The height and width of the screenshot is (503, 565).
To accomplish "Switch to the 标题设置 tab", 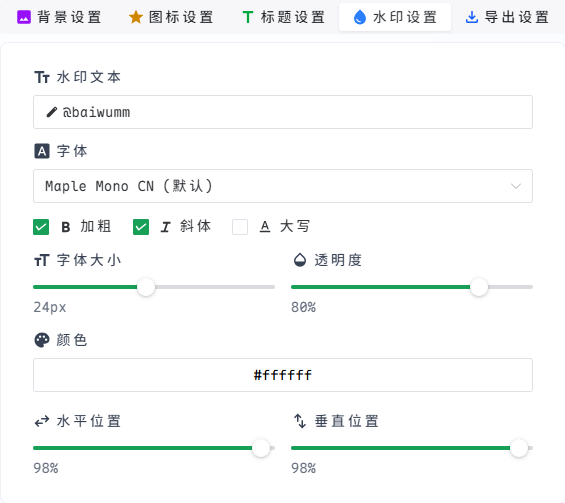I will tap(284, 17).
